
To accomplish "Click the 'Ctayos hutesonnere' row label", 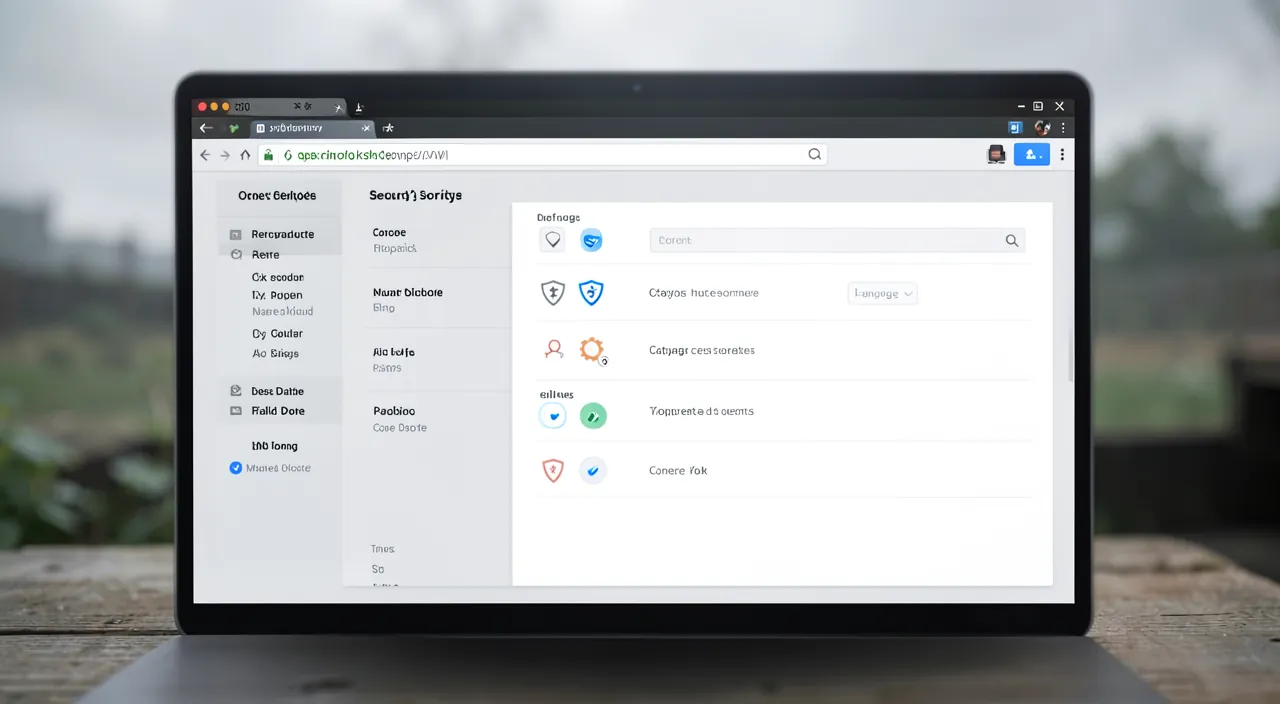I will (704, 293).
